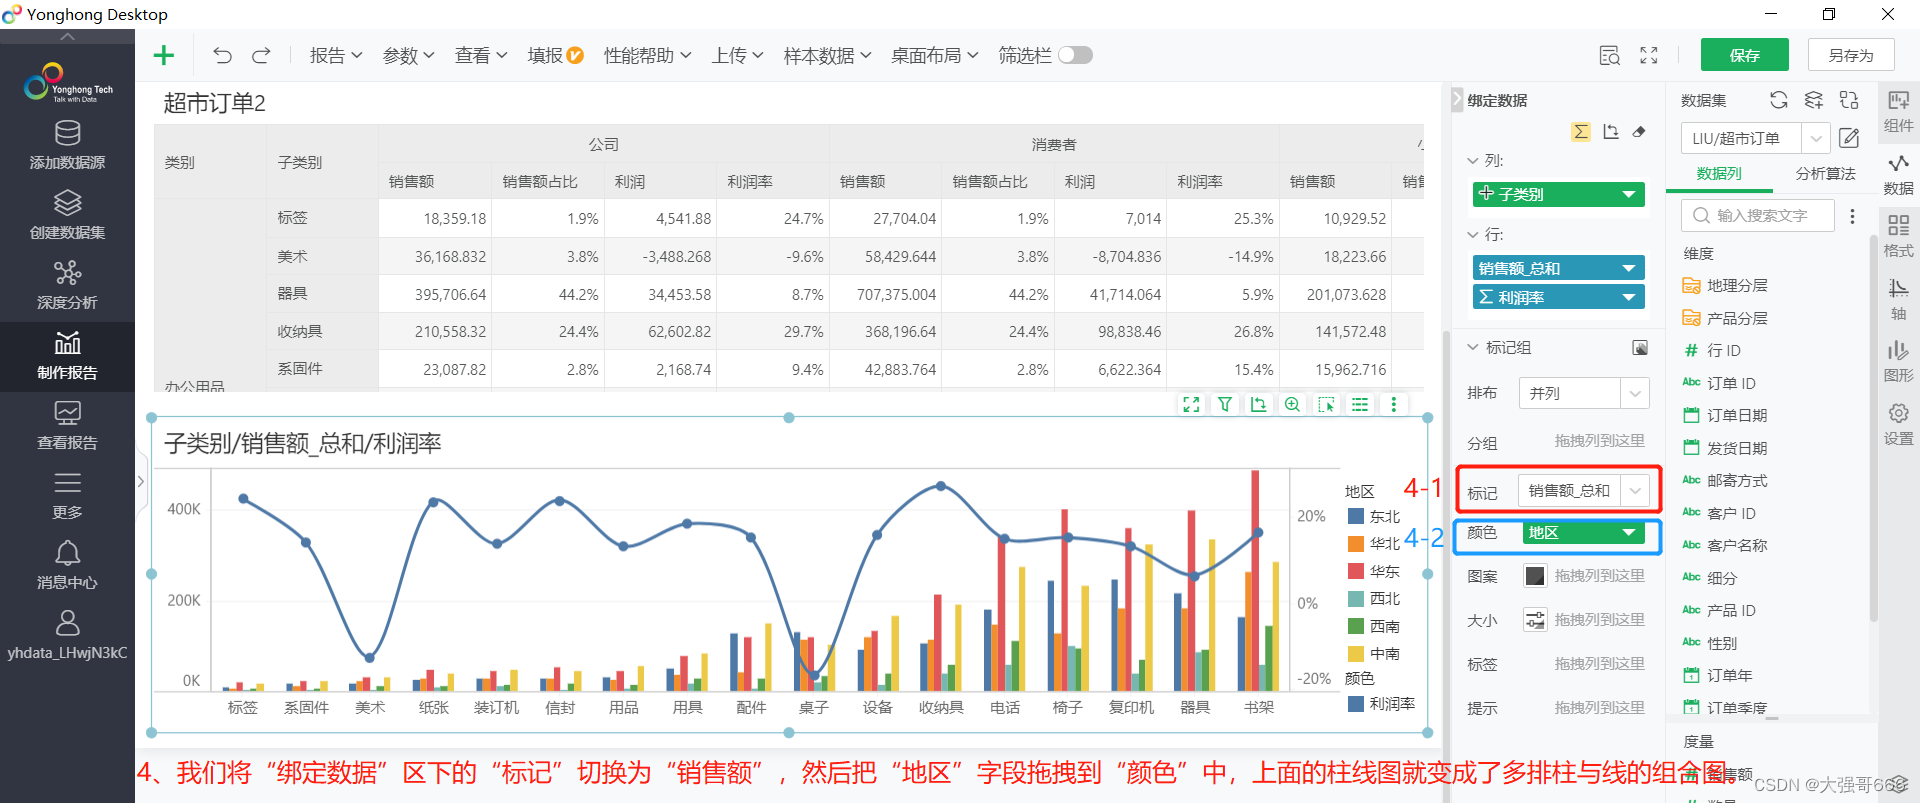Screen dimensions: 1920x803
Task: Click the preview report icon next to fullscreen
Action: click(x=1609, y=55)
